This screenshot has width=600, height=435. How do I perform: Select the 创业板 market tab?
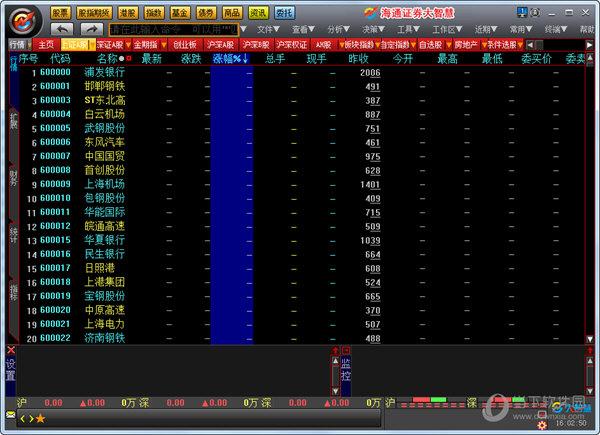(185, 45)
